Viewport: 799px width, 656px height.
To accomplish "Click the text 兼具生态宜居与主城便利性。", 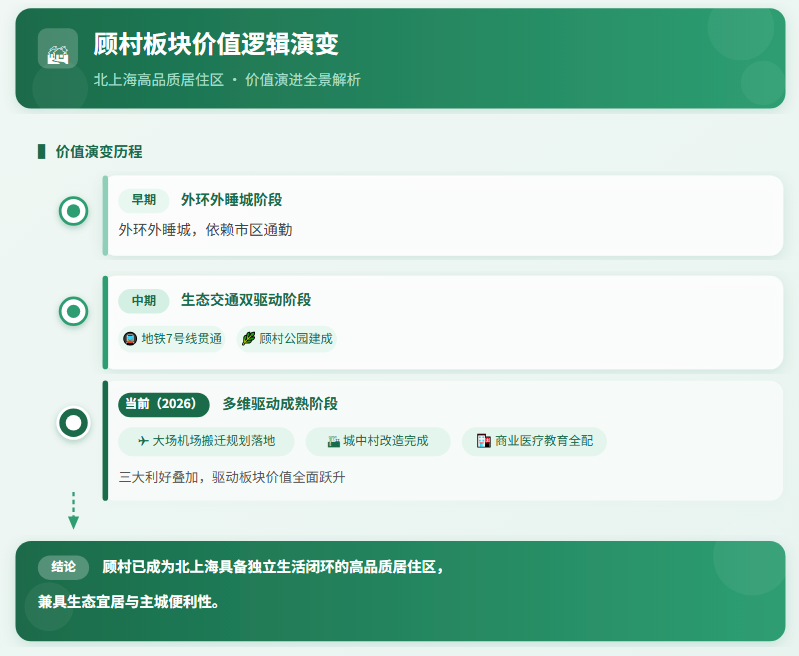I will [x=129, y=602].
